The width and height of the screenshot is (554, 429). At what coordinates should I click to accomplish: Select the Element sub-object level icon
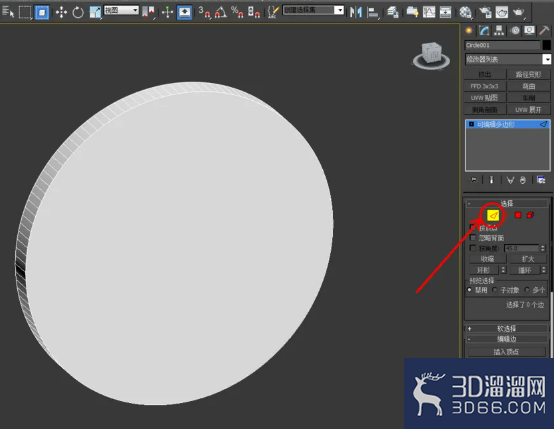coord(530,215)
